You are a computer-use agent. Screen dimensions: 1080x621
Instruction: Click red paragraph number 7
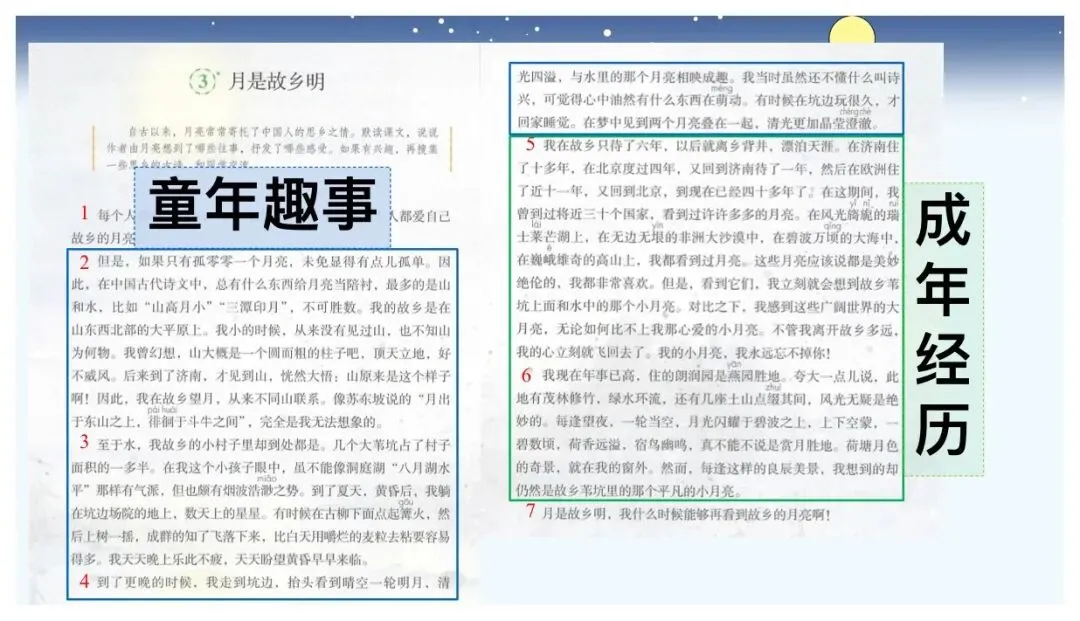[530, 512]
